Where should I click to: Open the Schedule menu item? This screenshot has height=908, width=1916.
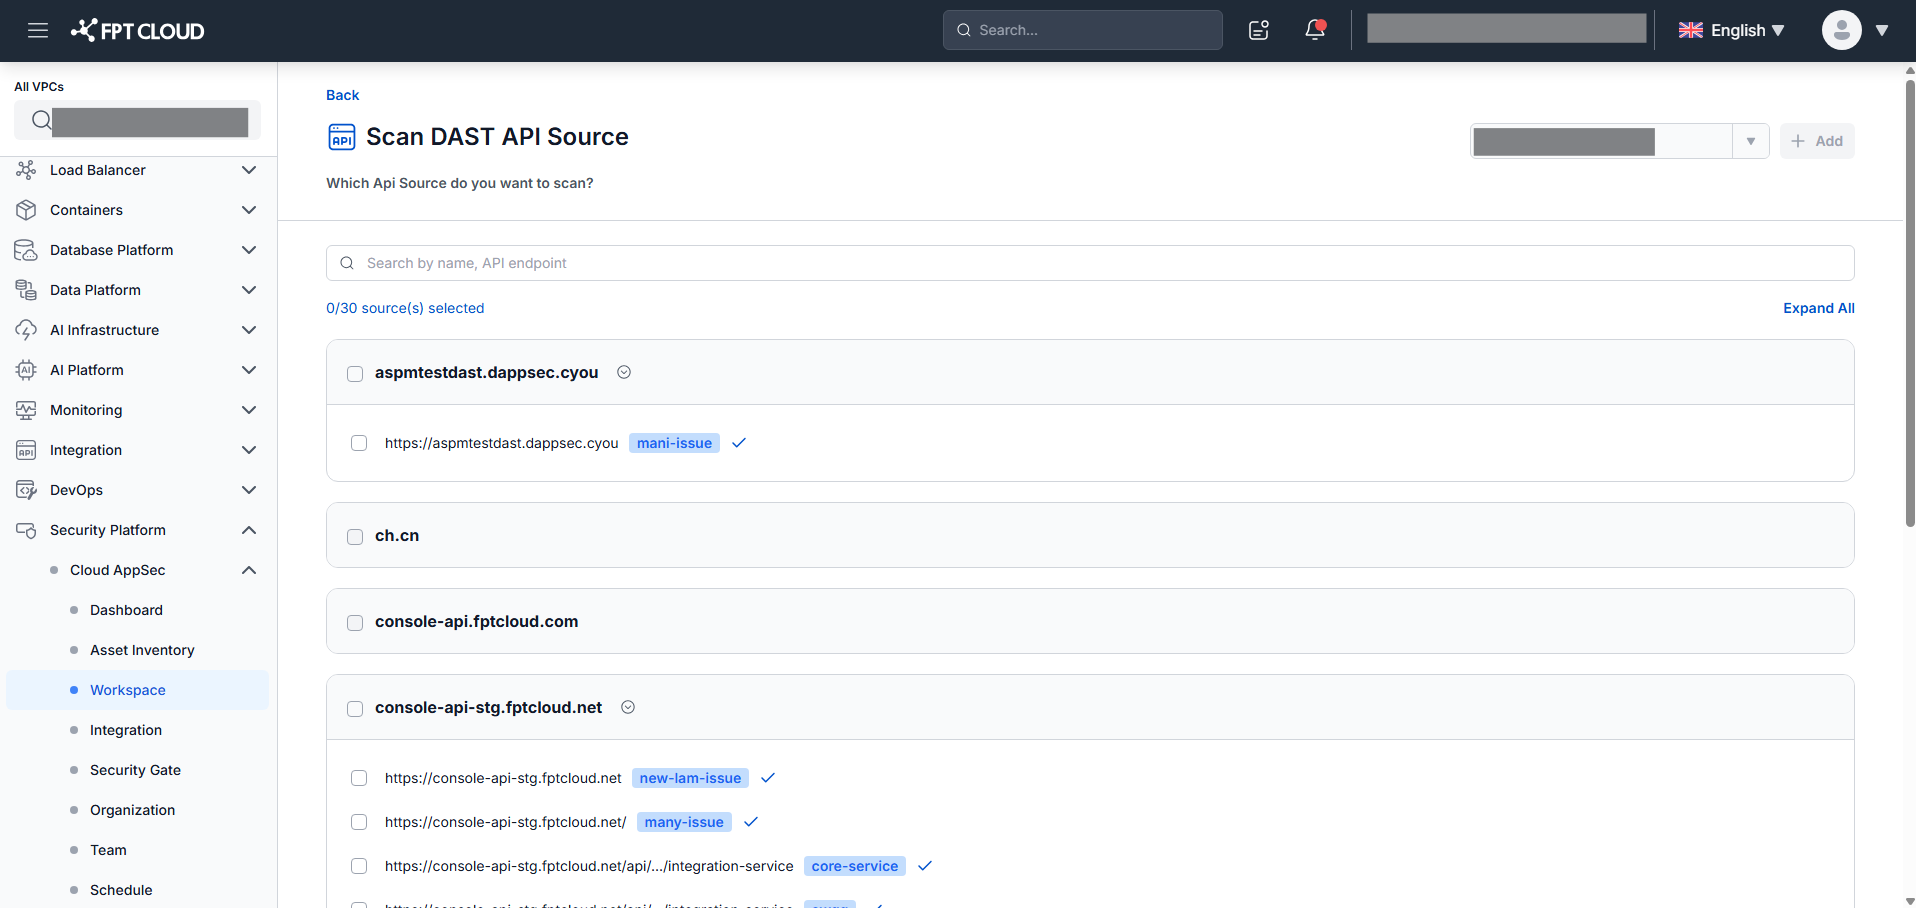click(121, 890)
